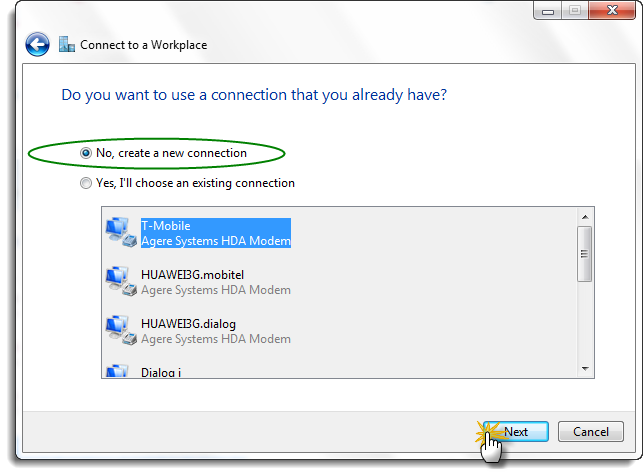Click the Connect to a Workplace title icon

[66, 44]
